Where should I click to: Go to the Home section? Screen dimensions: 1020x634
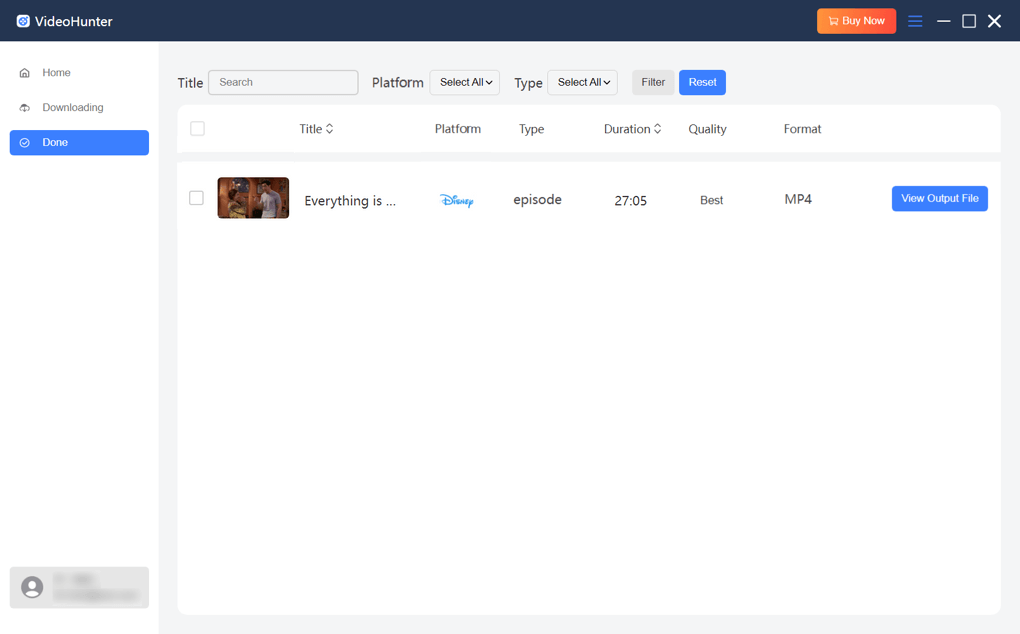[x=79, y=73]
